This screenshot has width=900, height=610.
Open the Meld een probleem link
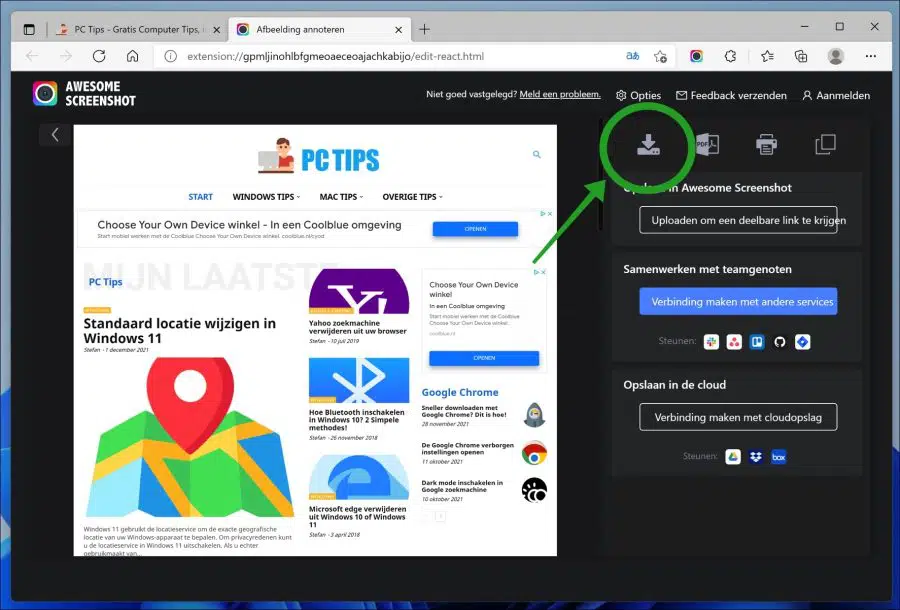coord(560,94)
